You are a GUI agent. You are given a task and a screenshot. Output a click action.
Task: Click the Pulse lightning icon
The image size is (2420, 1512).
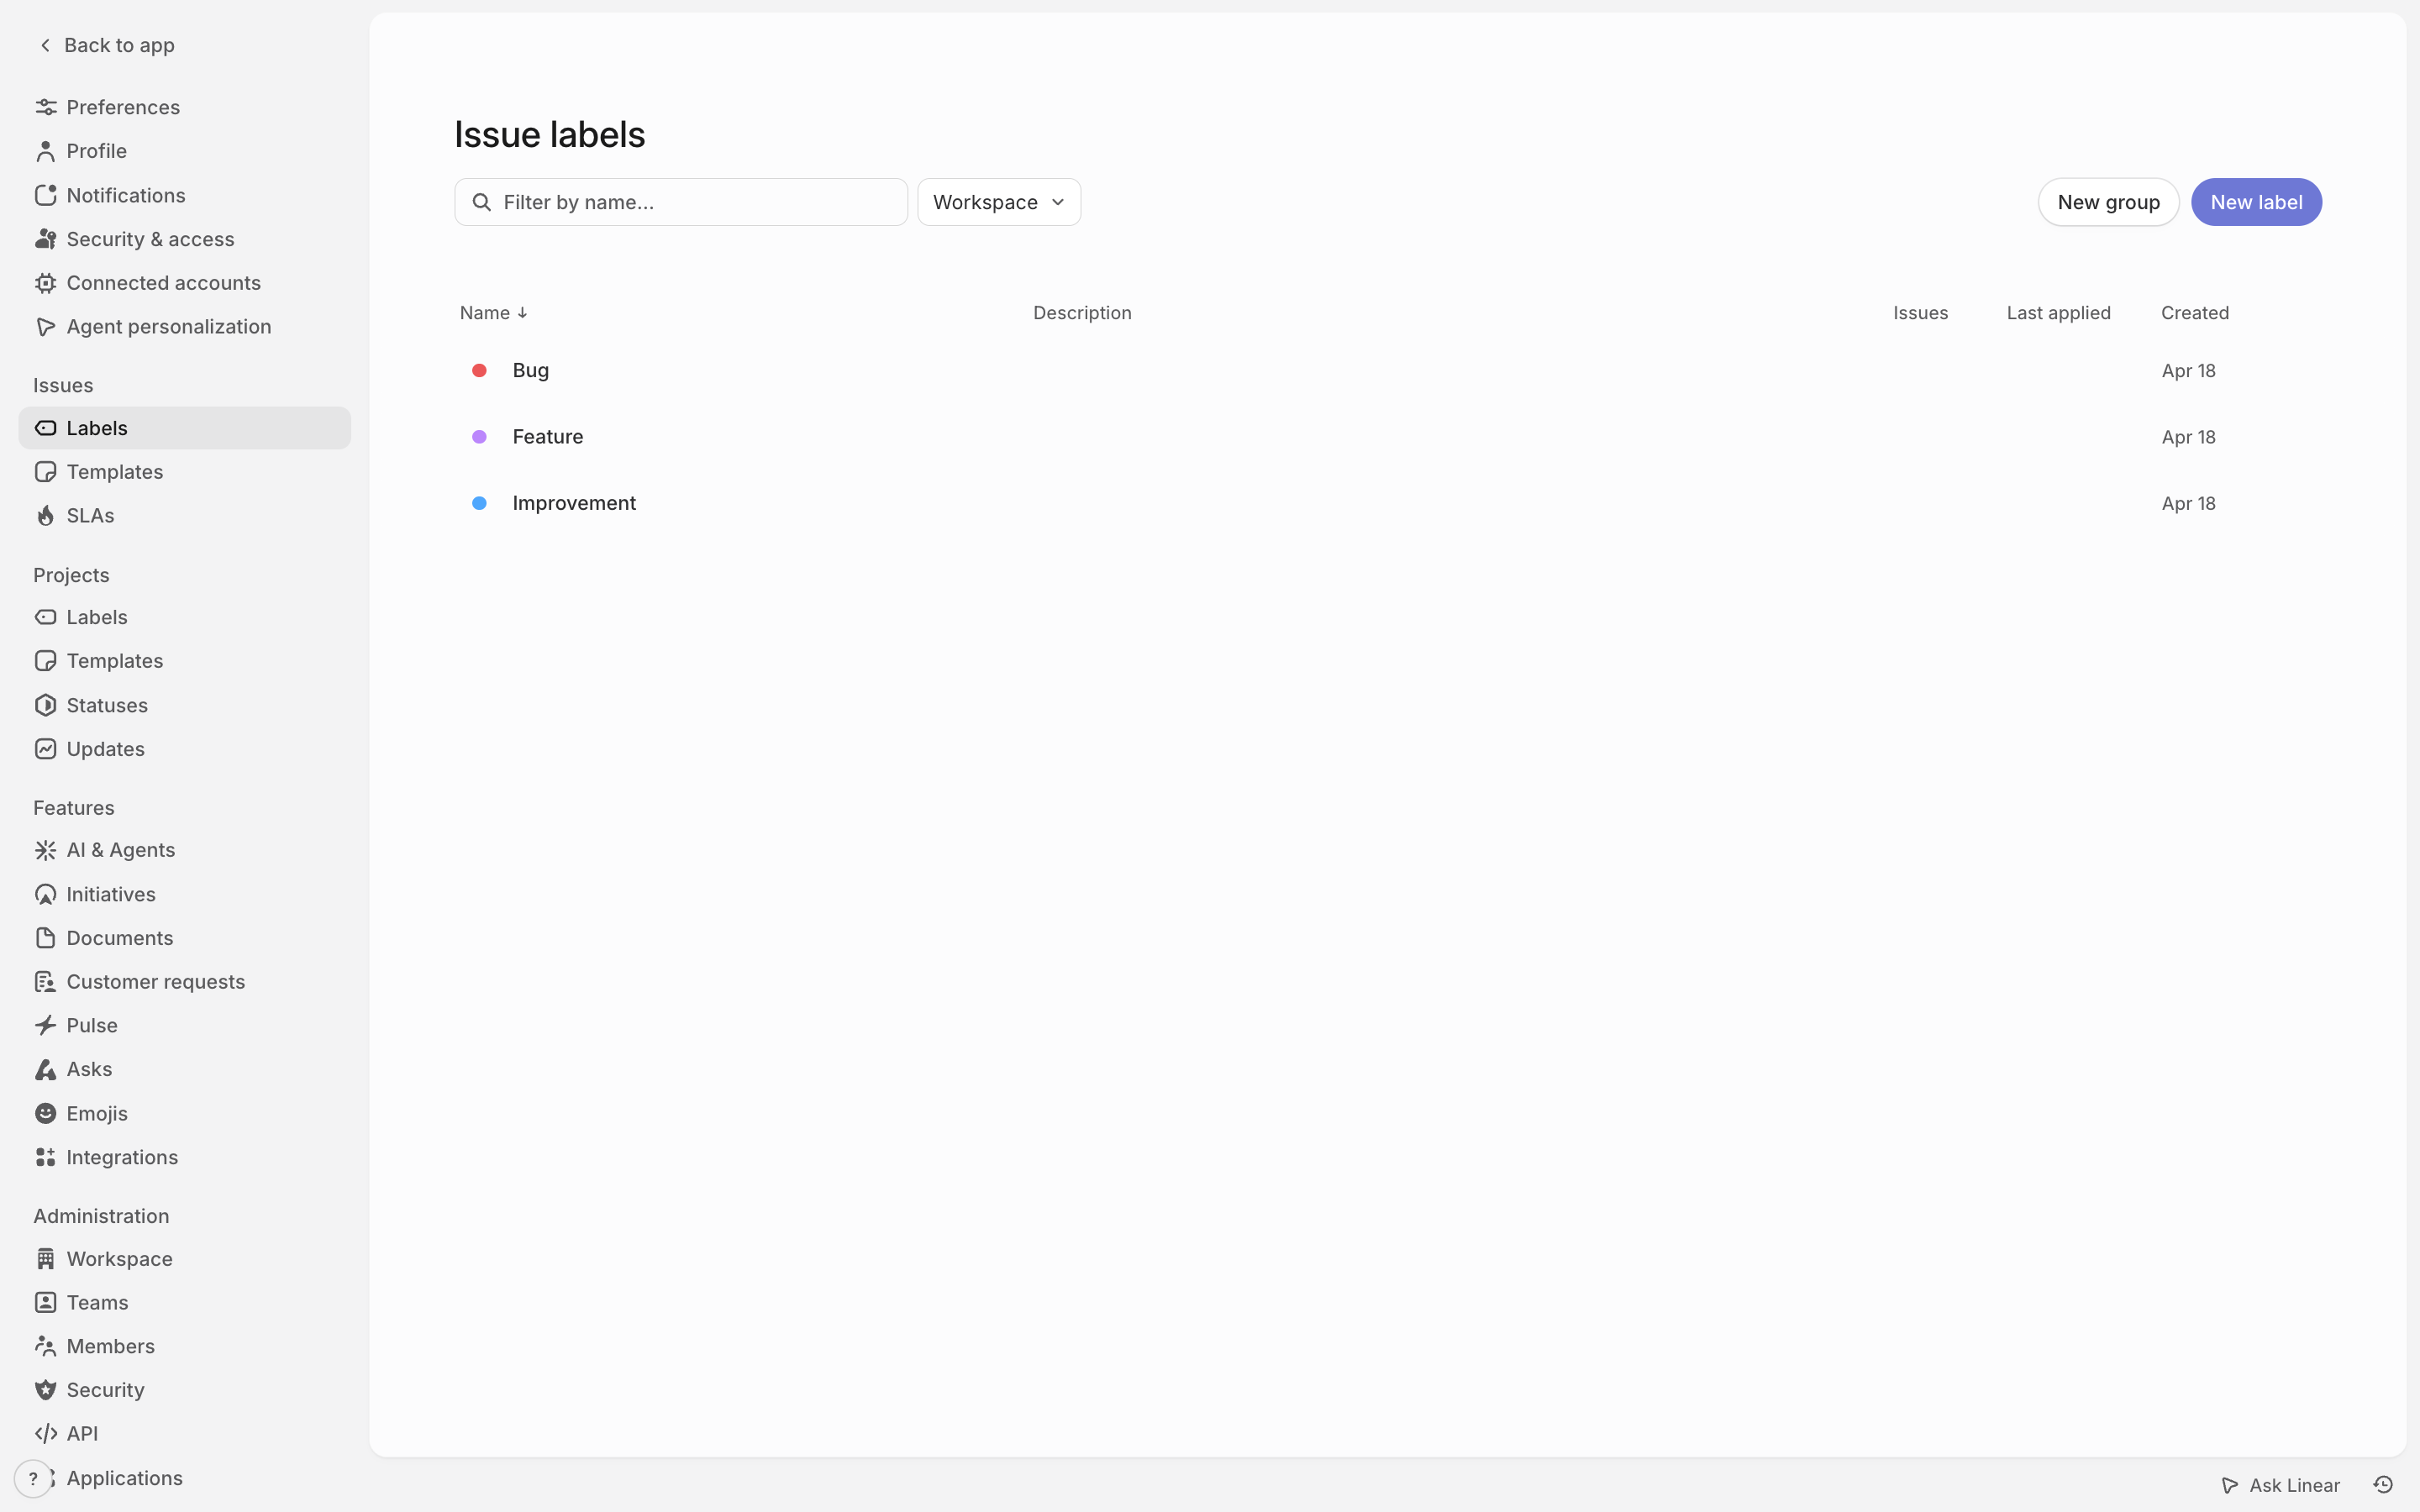[46, 1025]
